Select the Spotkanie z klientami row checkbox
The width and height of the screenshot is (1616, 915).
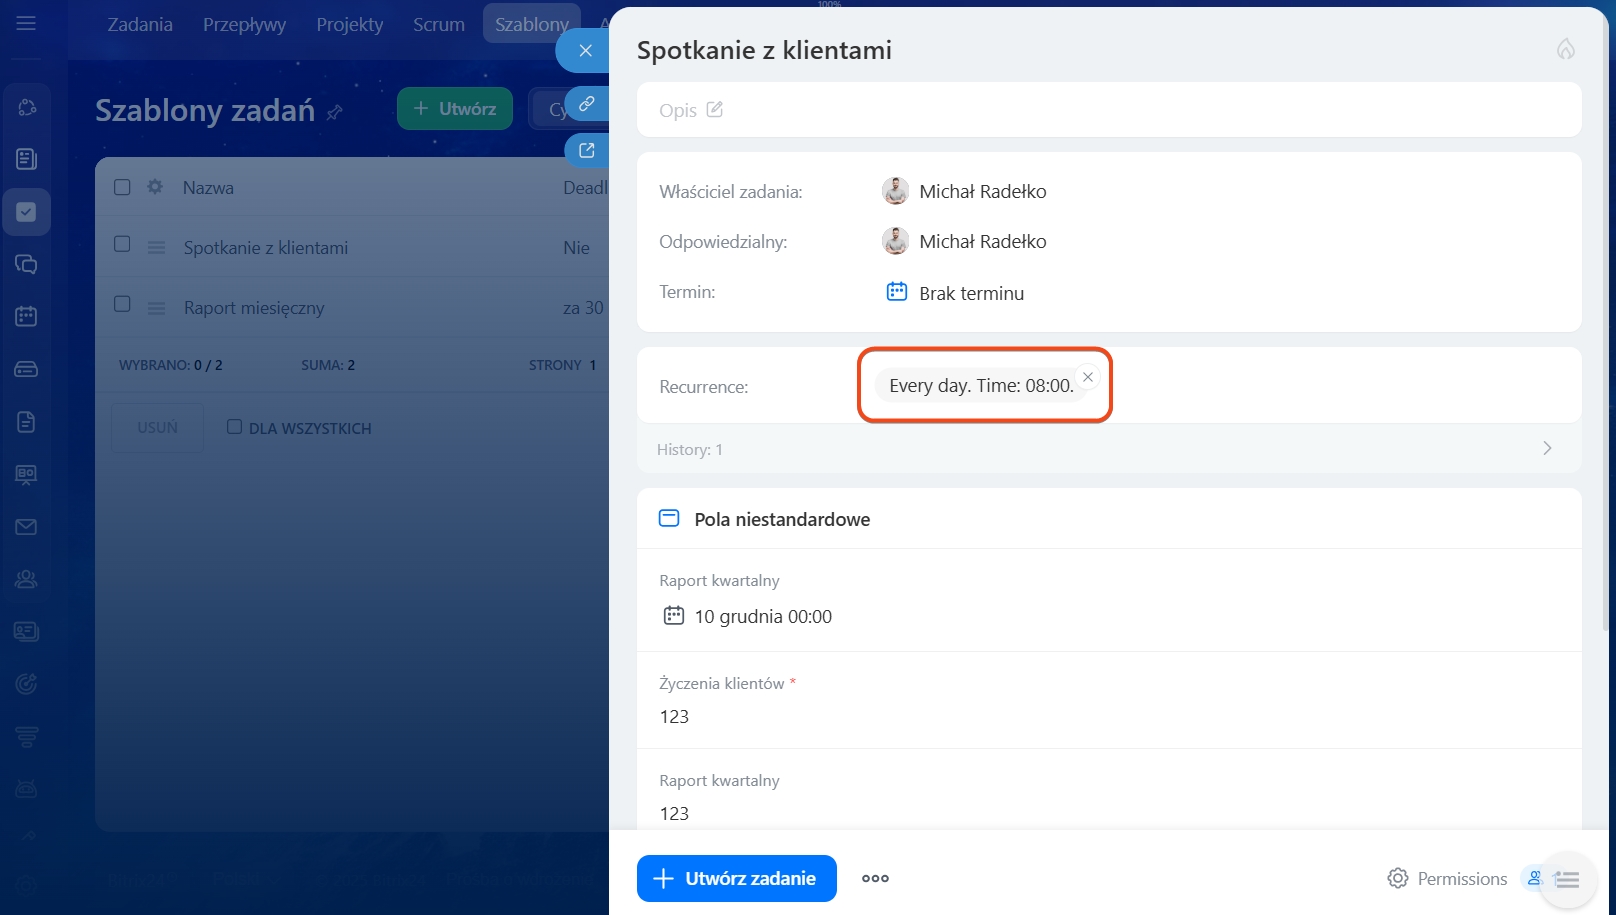point(122,244)
